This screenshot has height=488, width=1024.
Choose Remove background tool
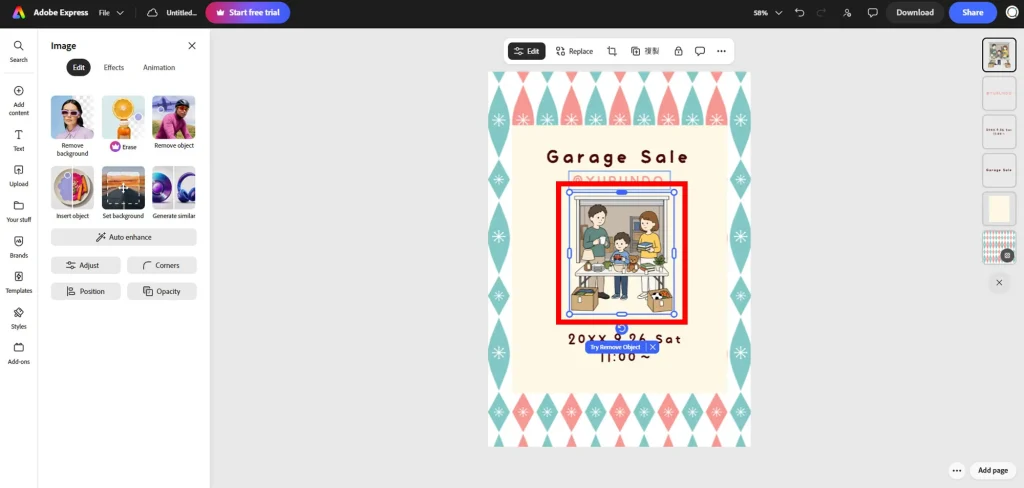(x=72, y=126)
